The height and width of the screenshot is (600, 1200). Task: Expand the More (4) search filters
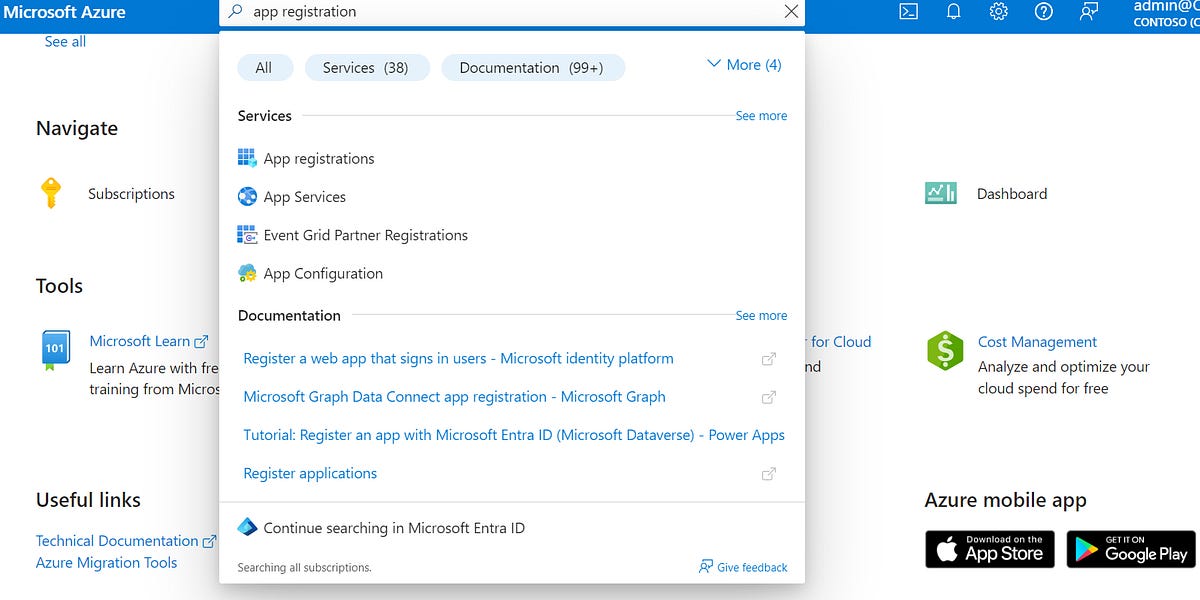(744, 64)
